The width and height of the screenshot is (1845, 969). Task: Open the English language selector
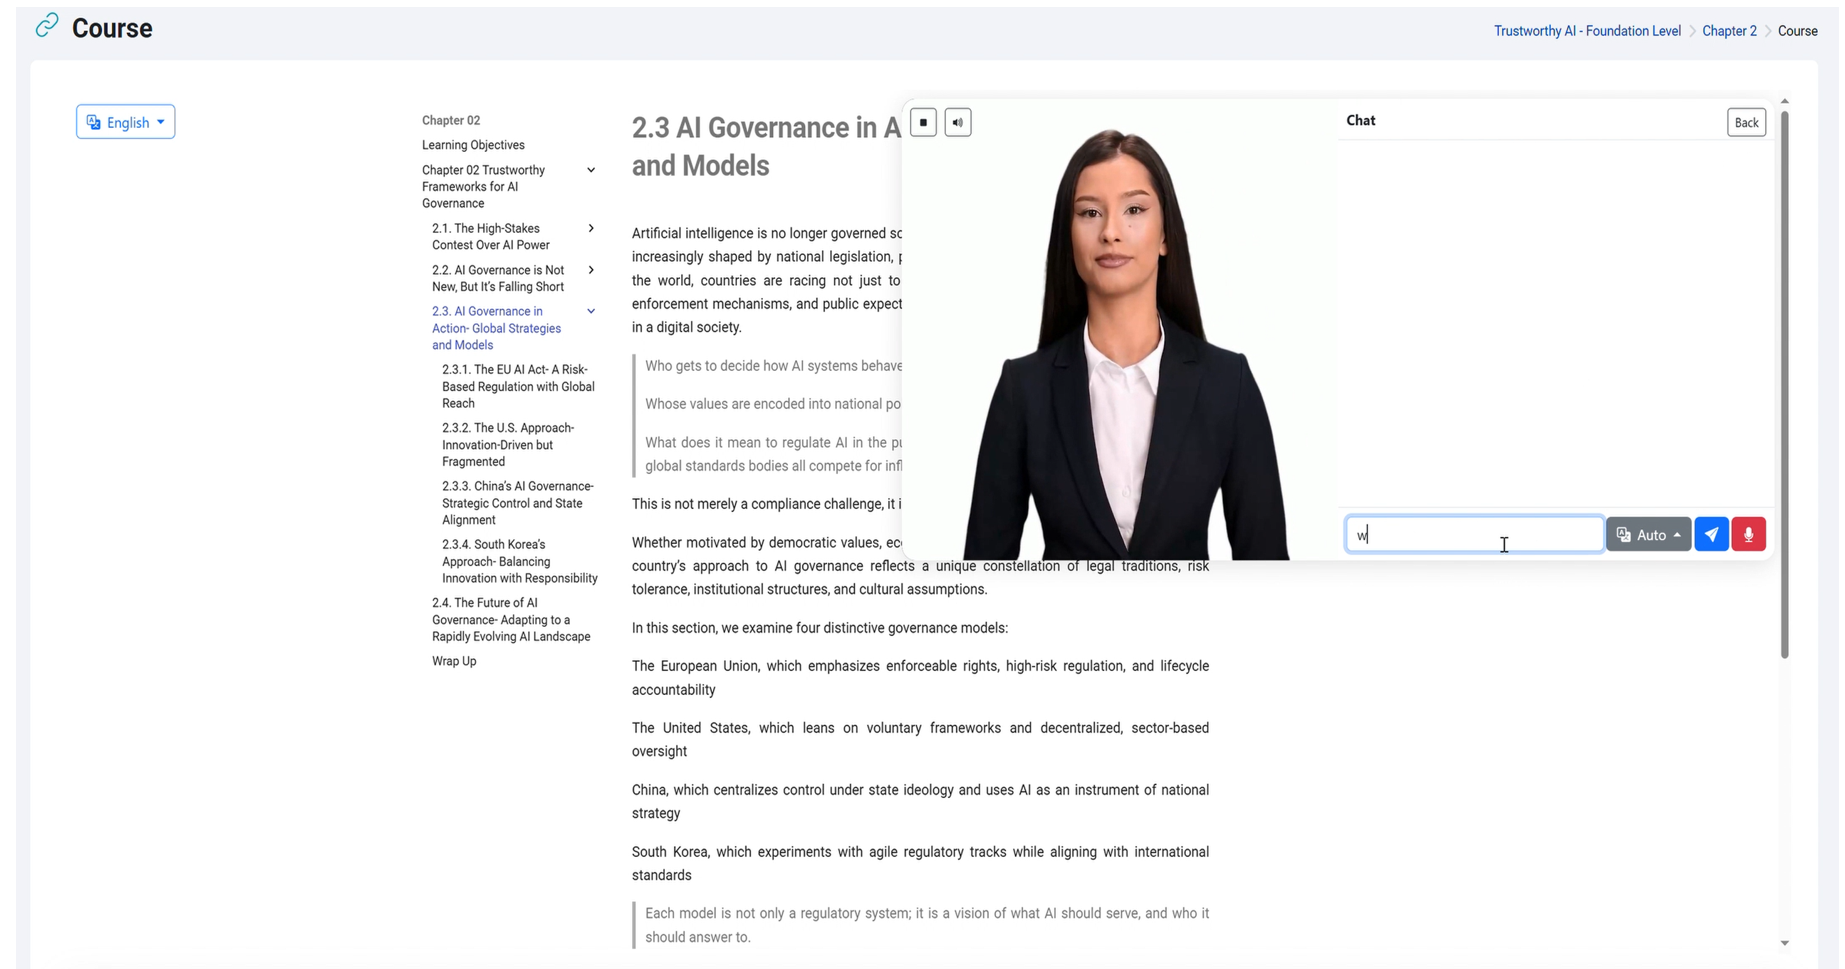coord(125,122)
